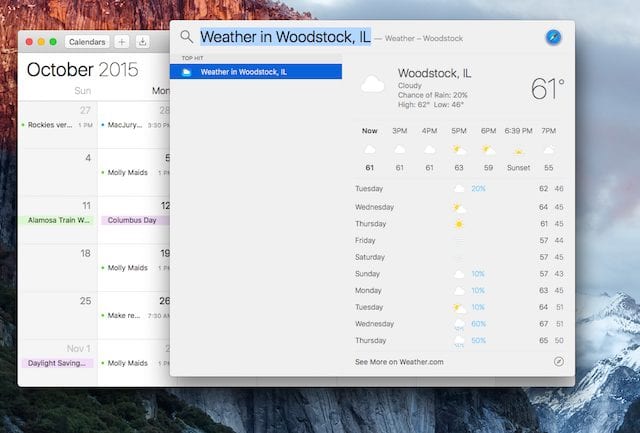Click the cloud icon under Now
The height and width of the screenshot is (433, 640).
(x=369, y=150)
